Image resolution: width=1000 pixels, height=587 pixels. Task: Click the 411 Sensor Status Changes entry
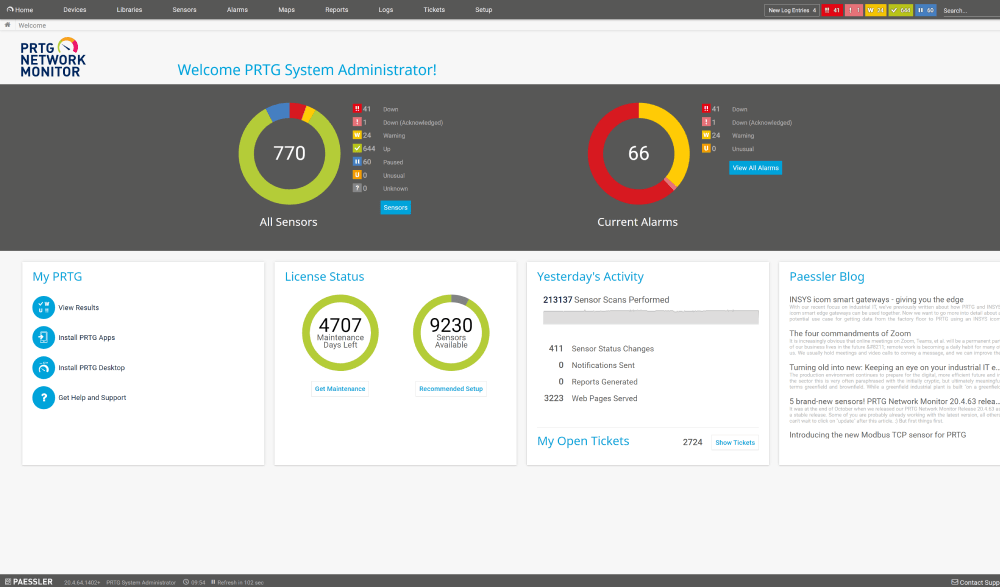click(601, 348)
